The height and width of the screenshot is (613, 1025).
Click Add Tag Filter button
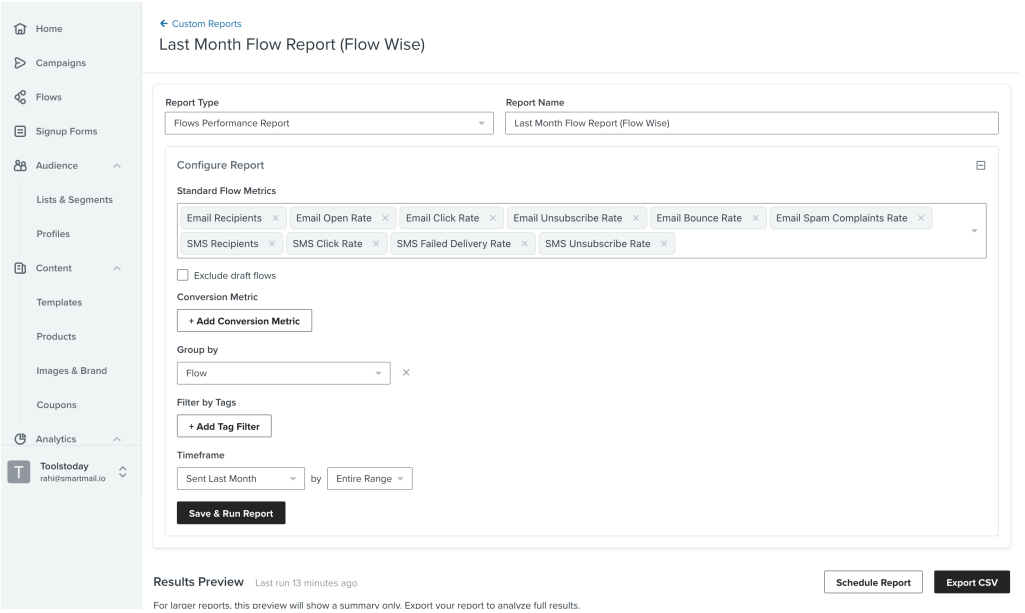[x=224, y=426]
